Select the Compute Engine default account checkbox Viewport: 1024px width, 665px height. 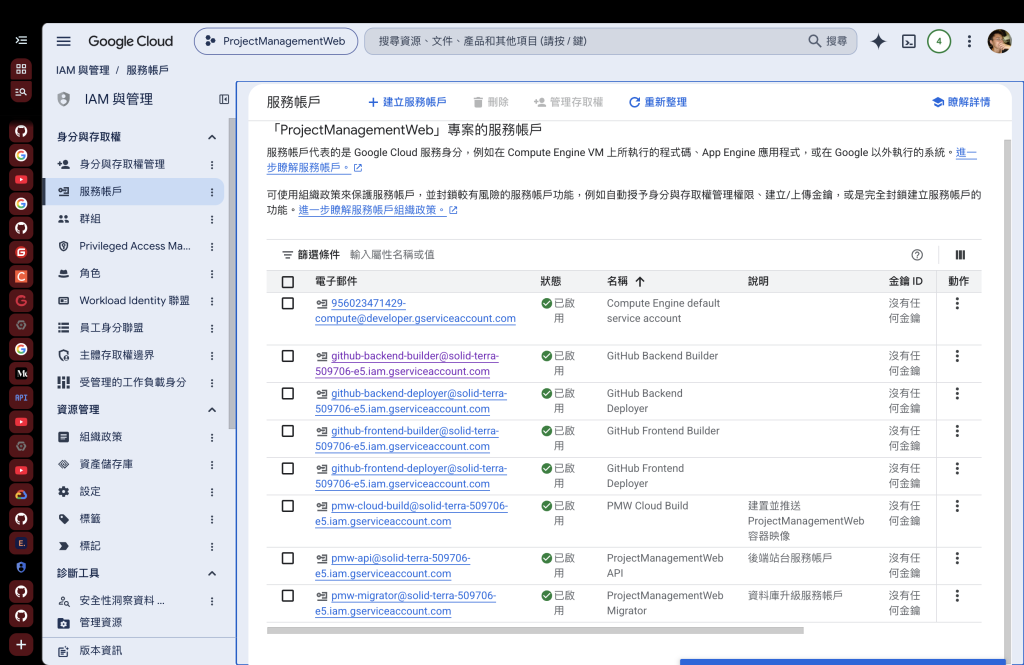[287, 303]
